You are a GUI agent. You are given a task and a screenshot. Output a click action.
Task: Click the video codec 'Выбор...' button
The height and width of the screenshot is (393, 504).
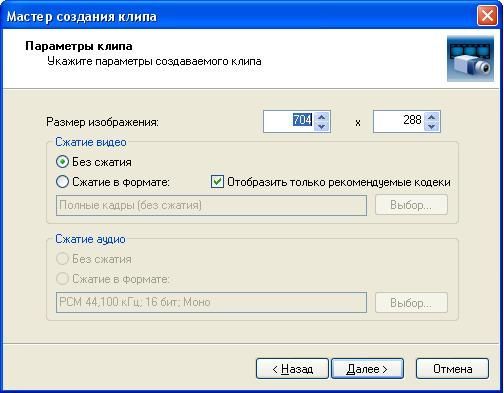click(411, 205)
